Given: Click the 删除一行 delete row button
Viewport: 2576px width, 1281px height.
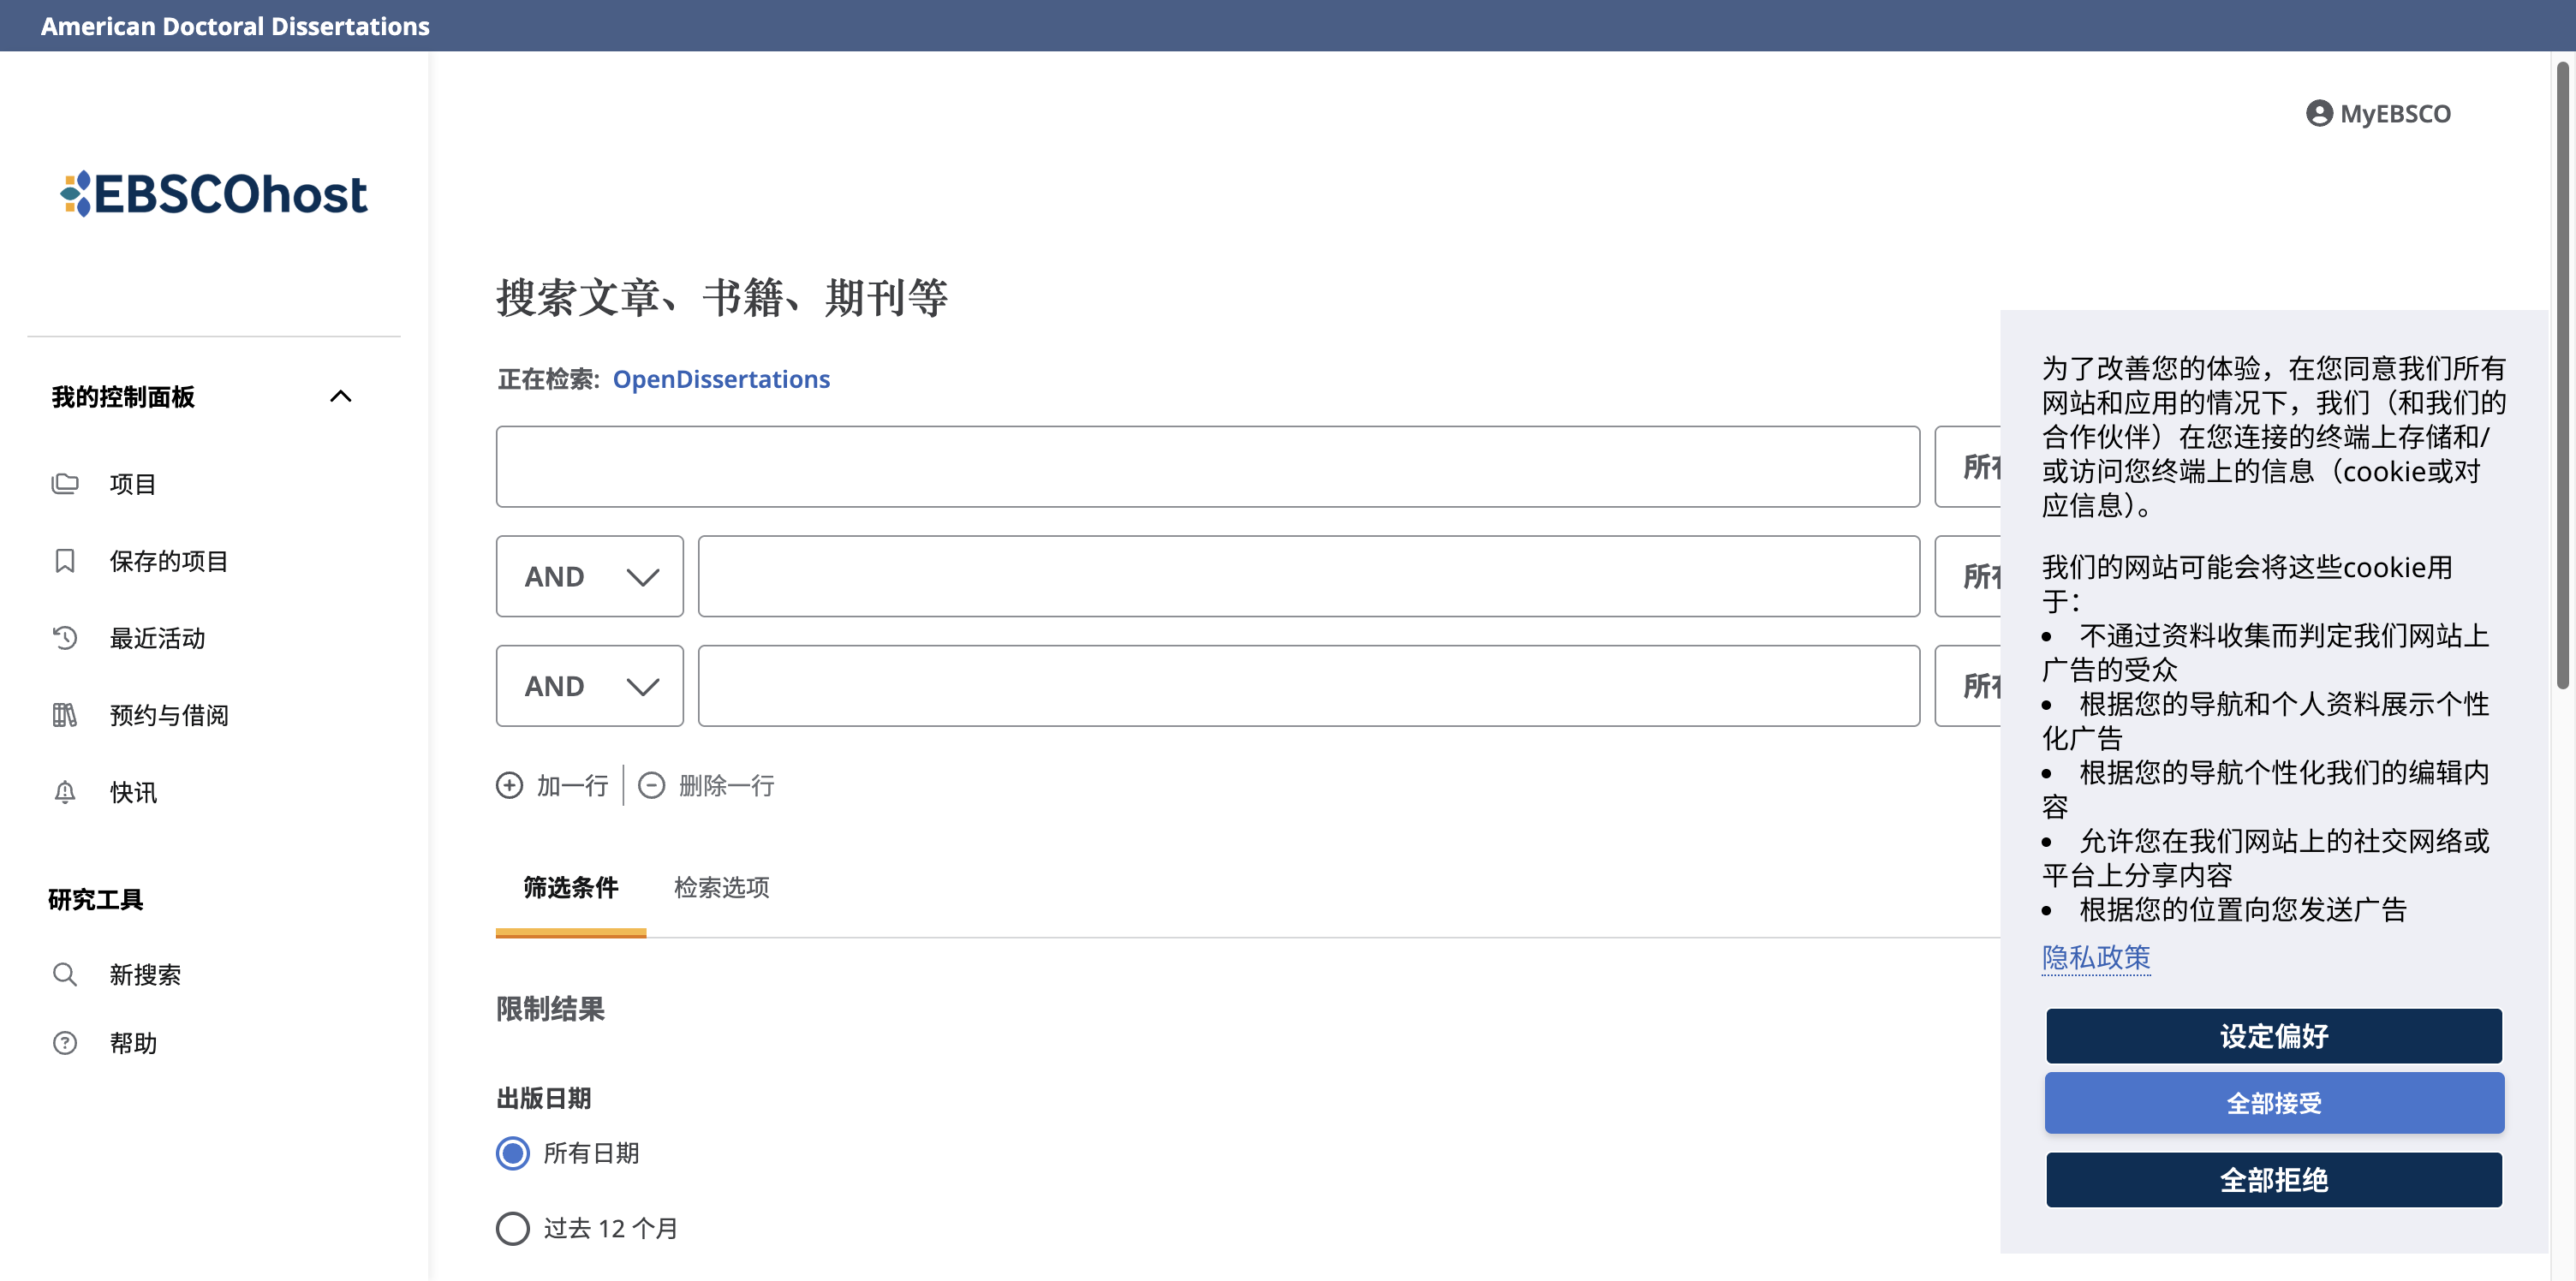Looking at the screenshot, I should pos(706,785).
